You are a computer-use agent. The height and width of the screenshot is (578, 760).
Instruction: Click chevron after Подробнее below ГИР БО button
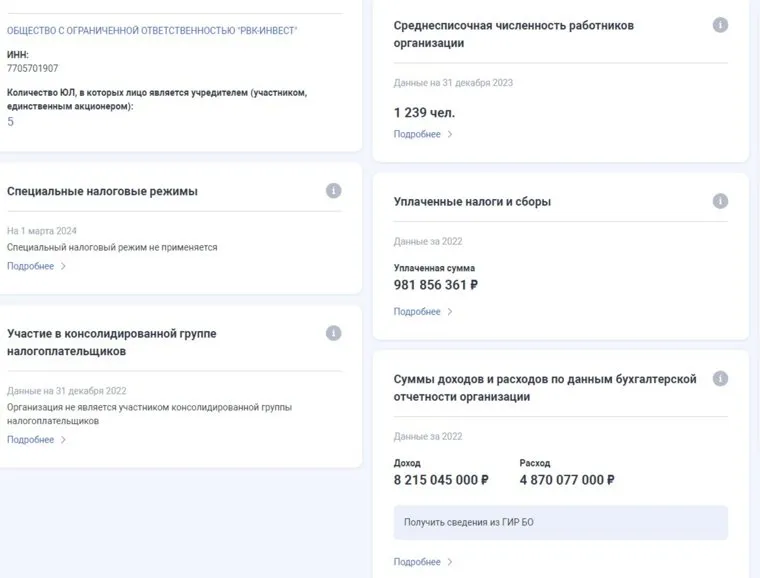(x=450, y=562)
